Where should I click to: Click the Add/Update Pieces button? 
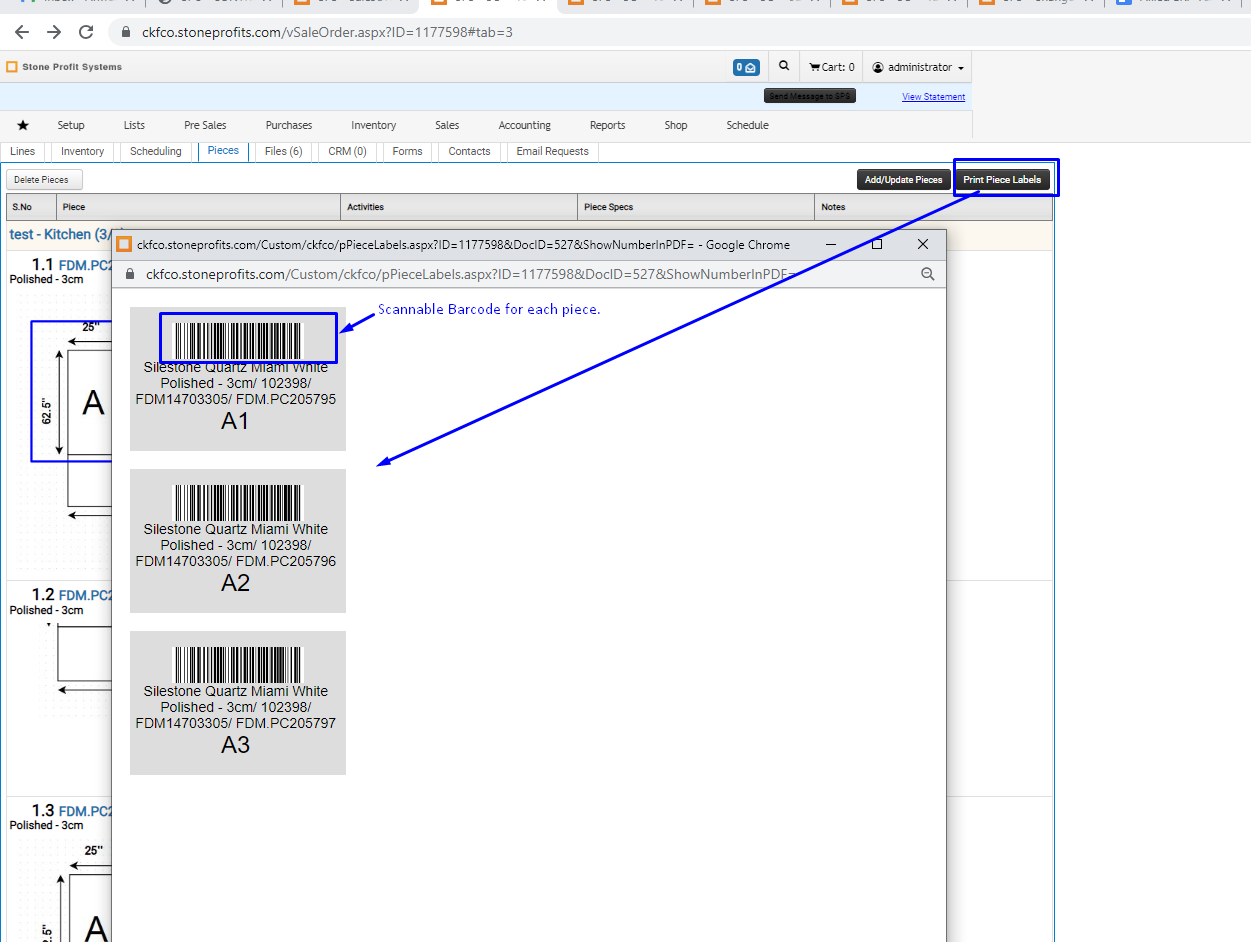click(x=903, y=180)
